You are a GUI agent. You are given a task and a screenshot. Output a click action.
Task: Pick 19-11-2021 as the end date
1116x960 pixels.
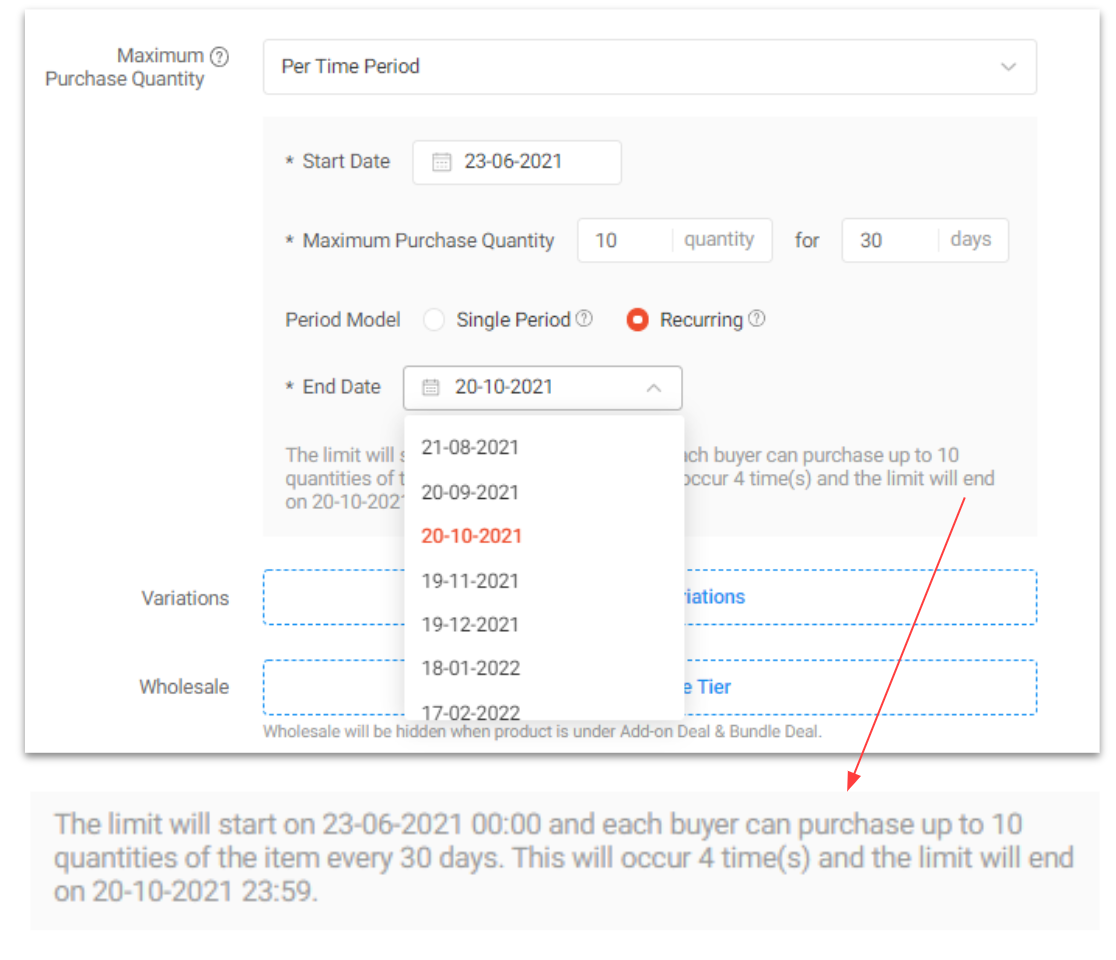point(469,580)
